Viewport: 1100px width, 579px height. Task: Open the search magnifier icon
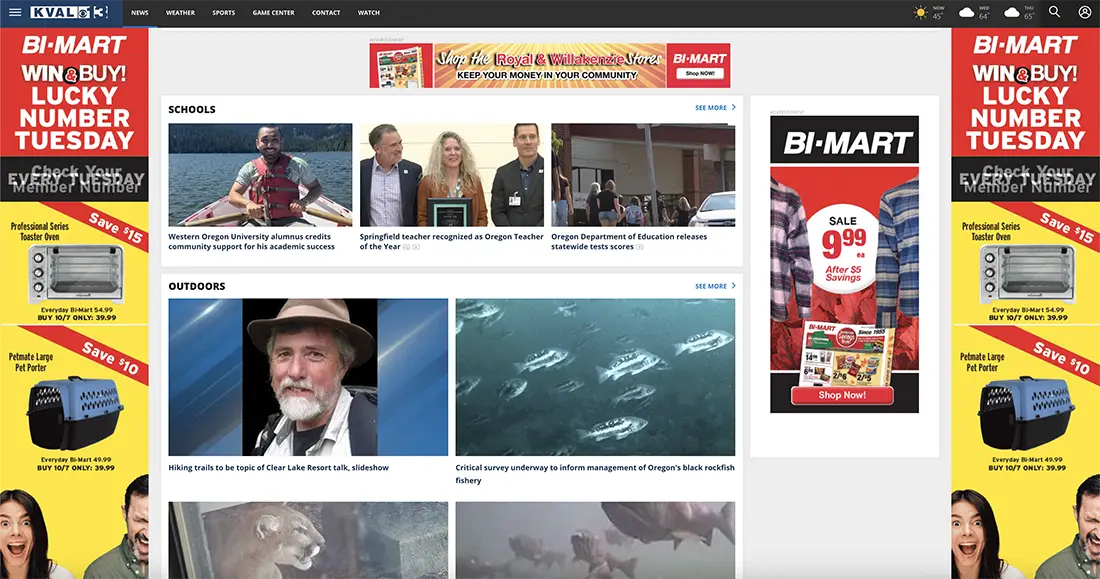(x=1054, y=12)
